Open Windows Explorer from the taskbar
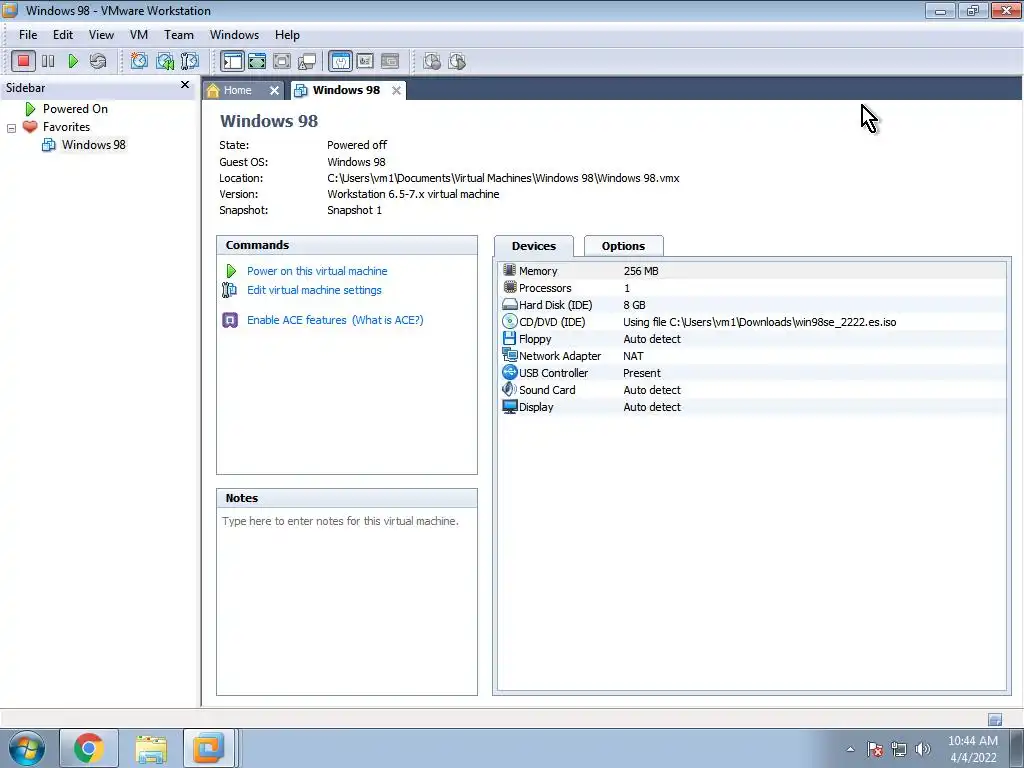Image resolution: width=1024 pixels, height=768 pixels. [151, 748]
